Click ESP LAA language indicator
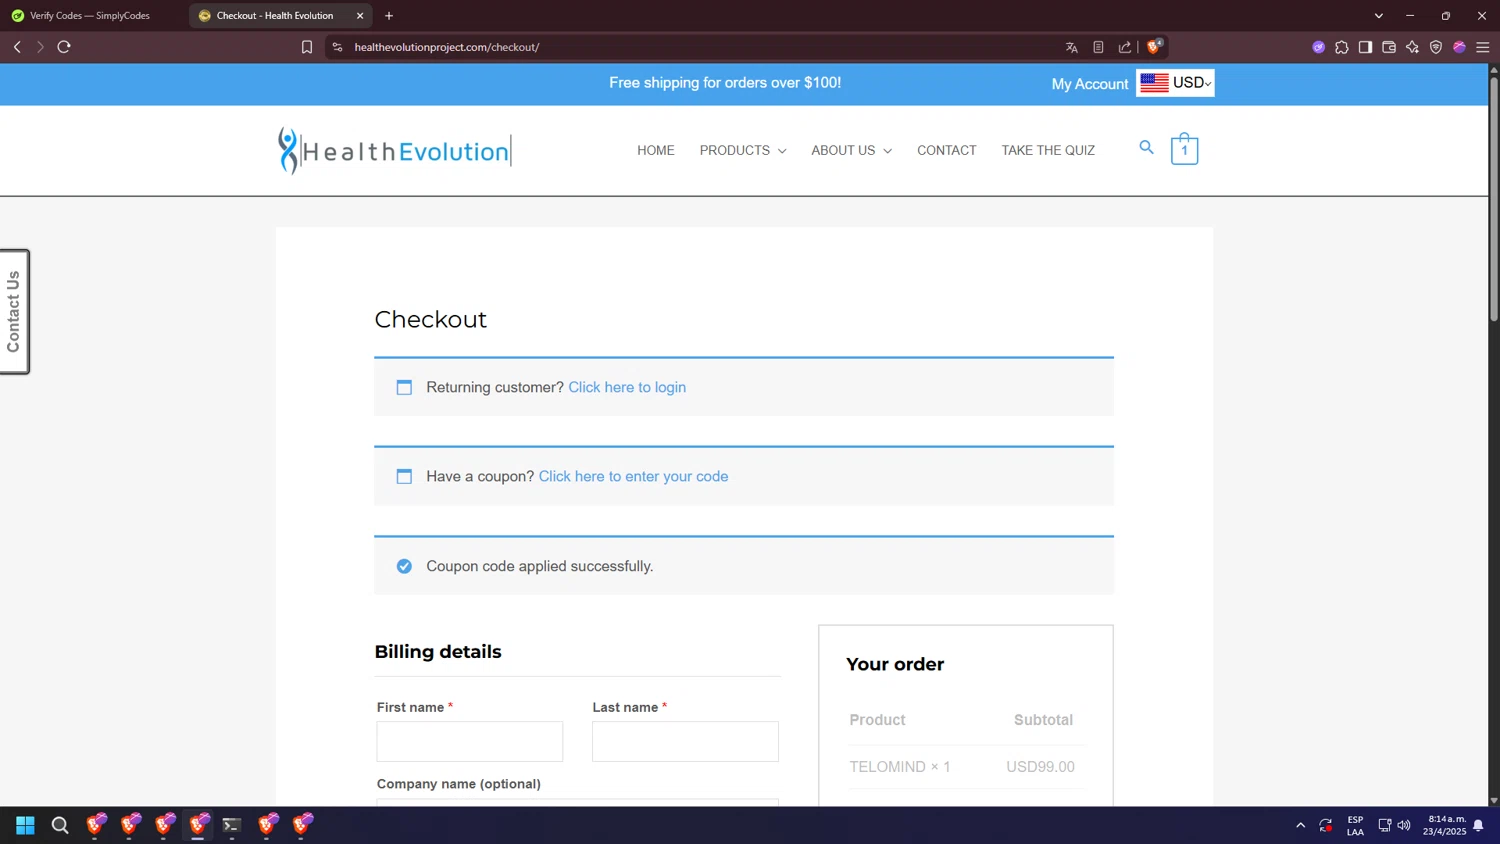The height and width of the screenshot is (844, 1500). pos(1355,825)
